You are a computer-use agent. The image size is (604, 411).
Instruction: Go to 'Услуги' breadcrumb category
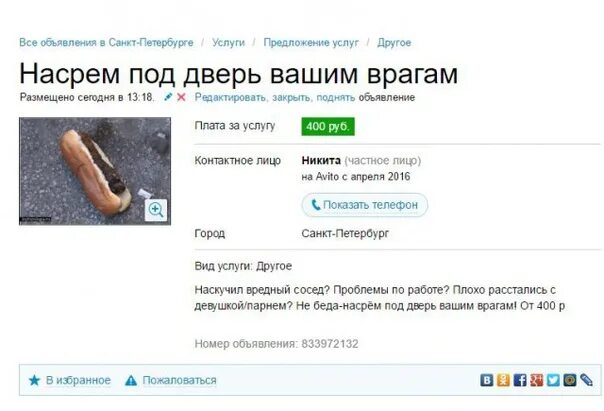tap(228, 42)
